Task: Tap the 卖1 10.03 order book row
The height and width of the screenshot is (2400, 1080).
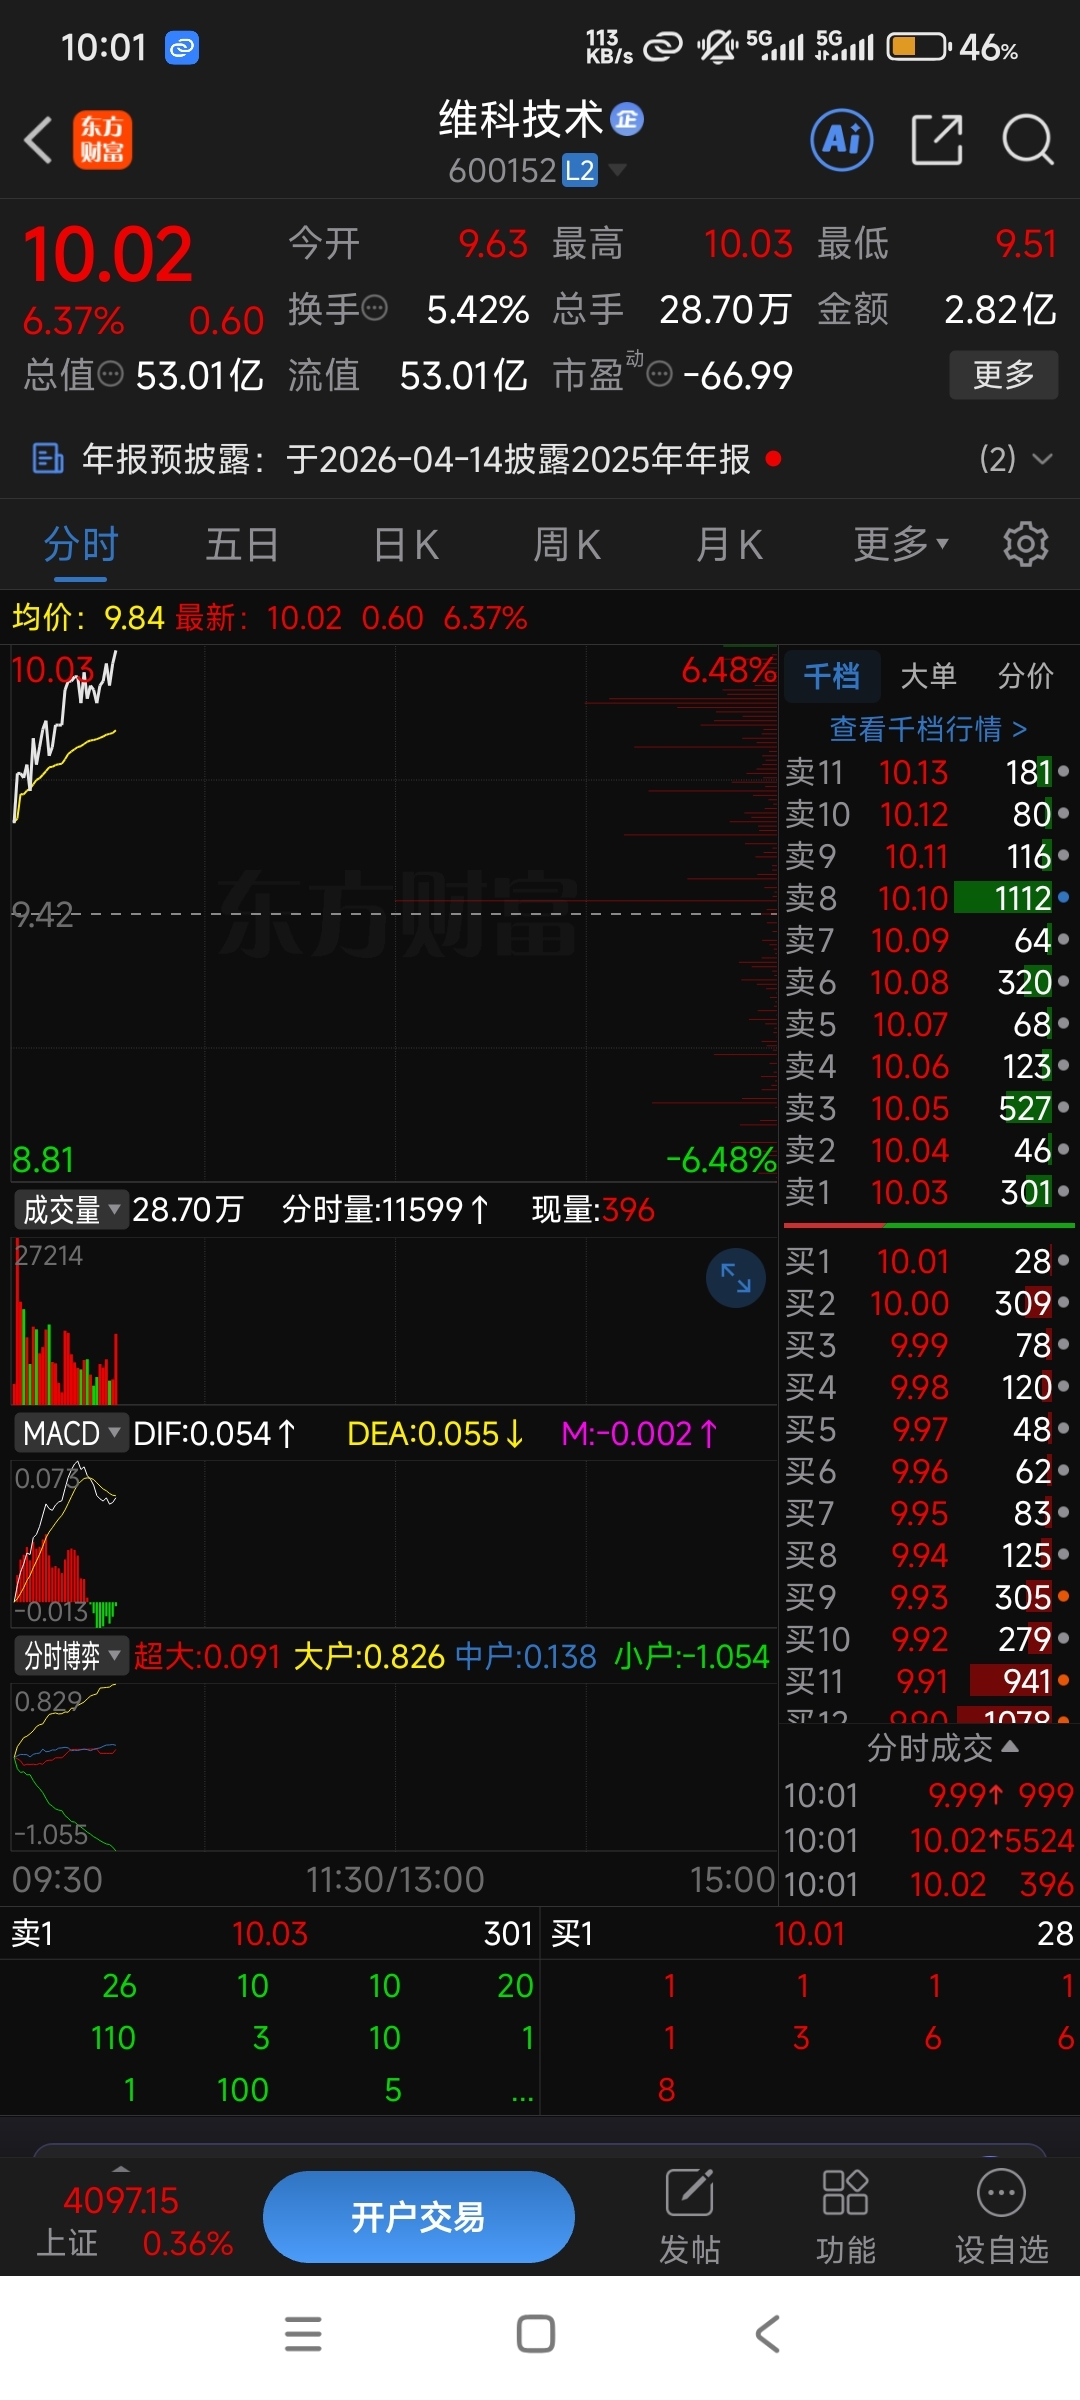Action: [928, 1192]
